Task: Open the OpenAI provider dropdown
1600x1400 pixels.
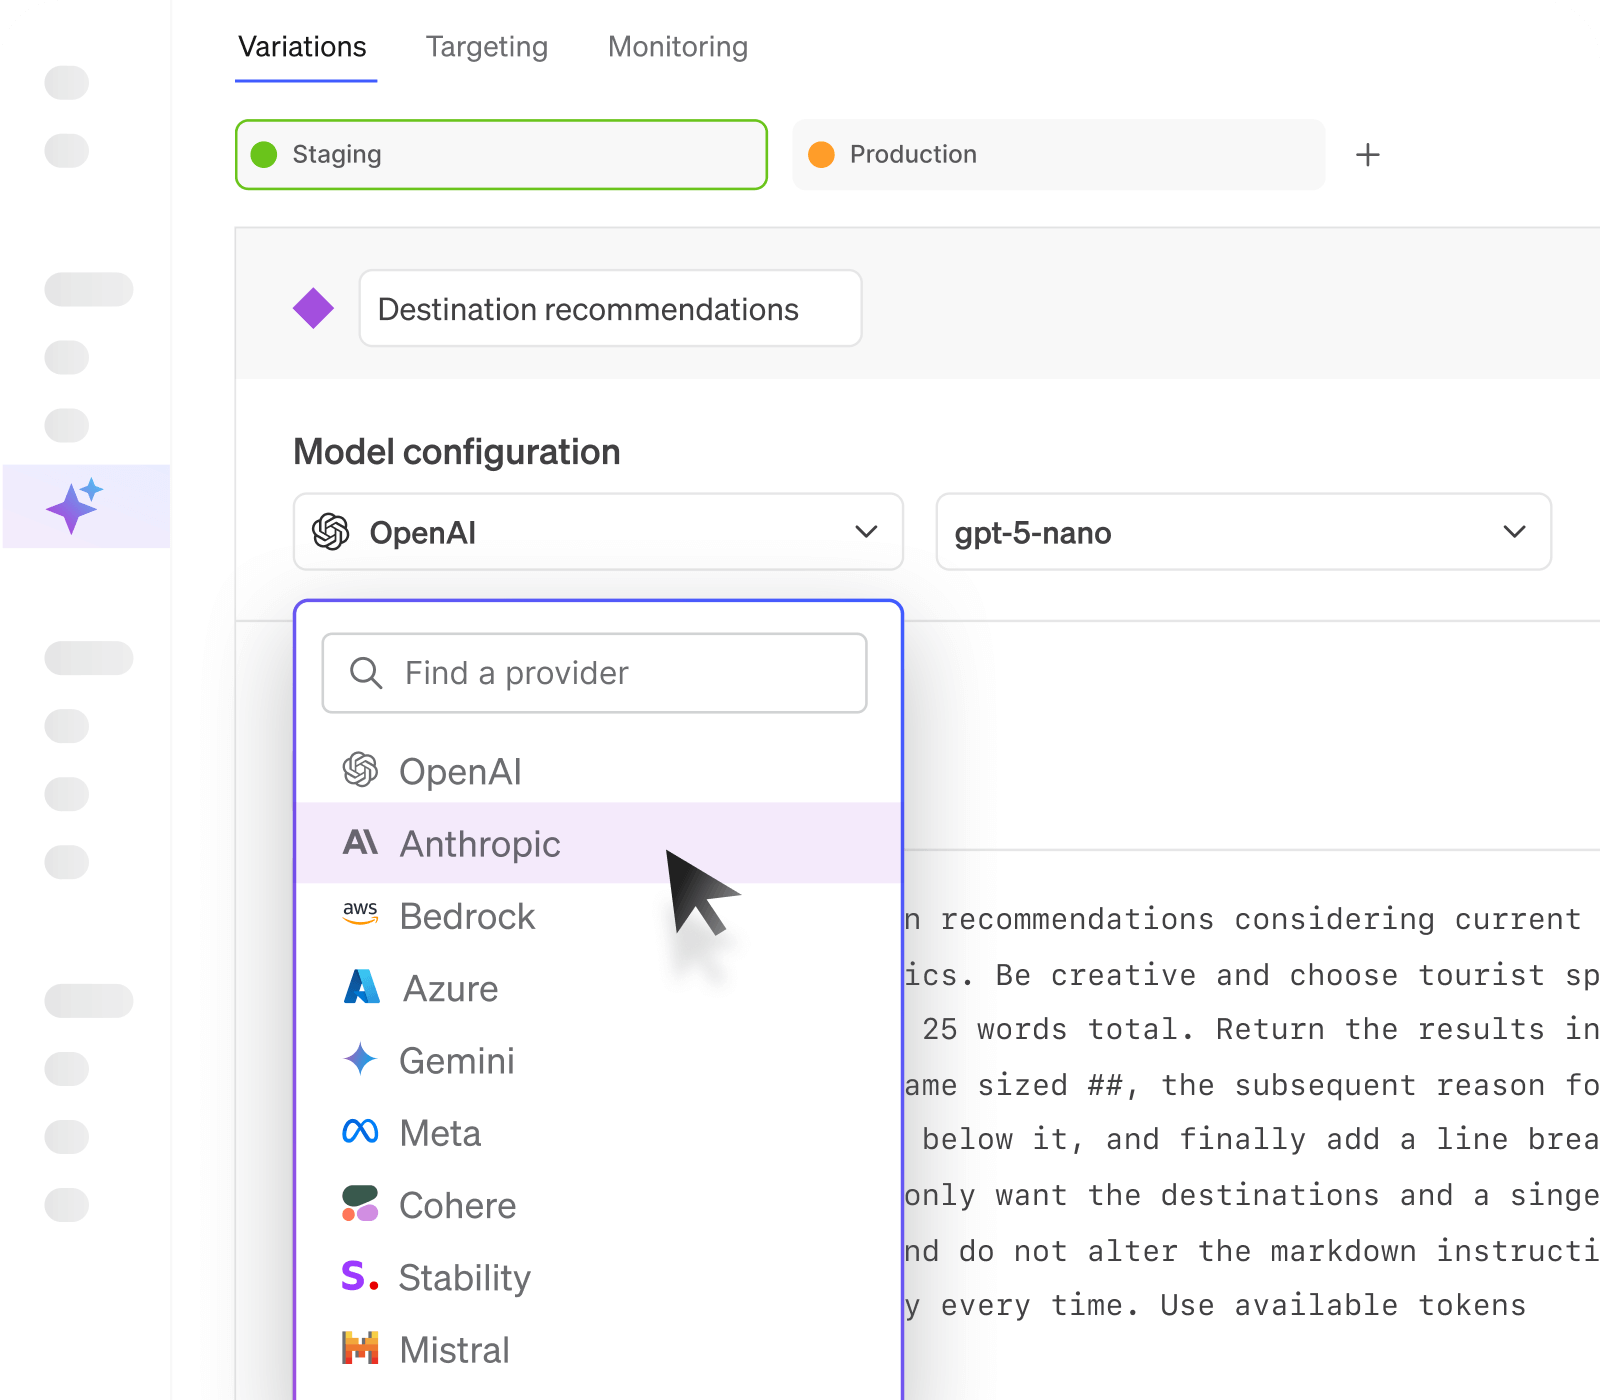Action: [x=598, y=532]
